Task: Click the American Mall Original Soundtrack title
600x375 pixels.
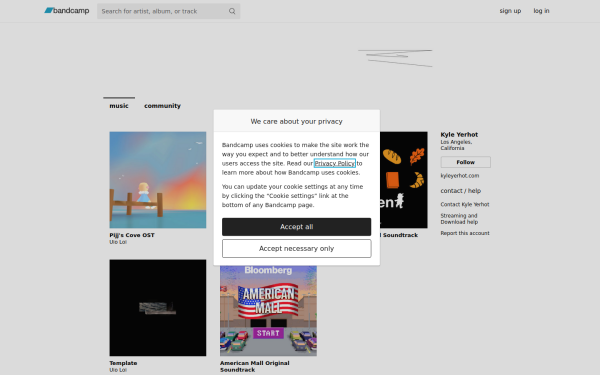Action: click(255, 366)
